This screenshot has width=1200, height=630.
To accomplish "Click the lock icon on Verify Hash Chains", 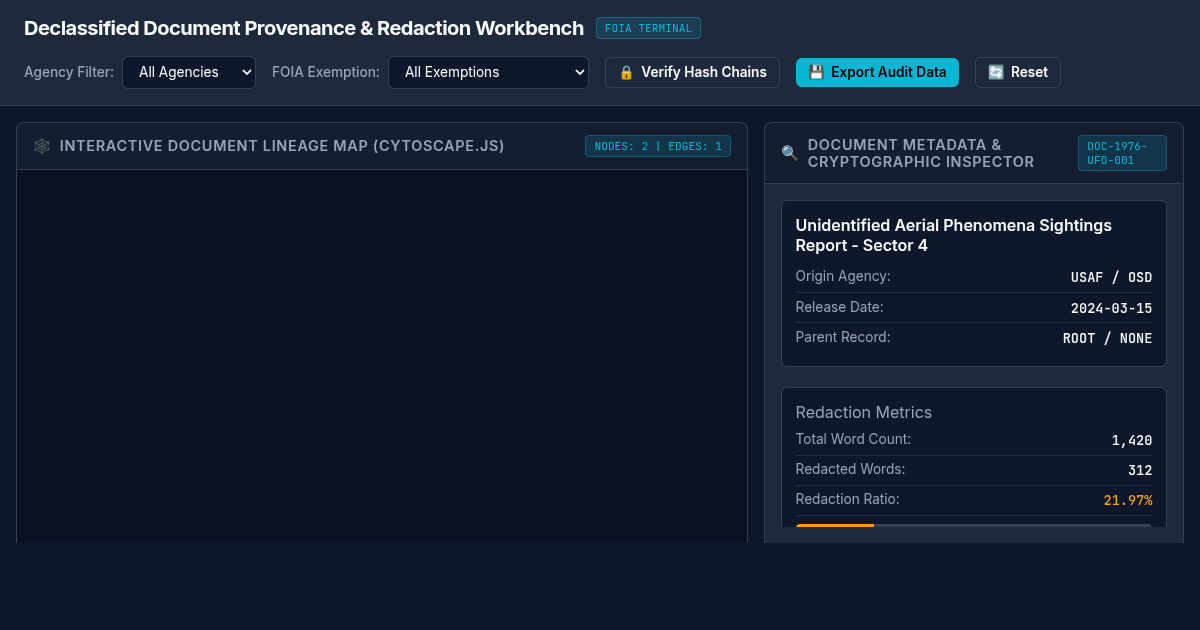I will coord(627,72).
